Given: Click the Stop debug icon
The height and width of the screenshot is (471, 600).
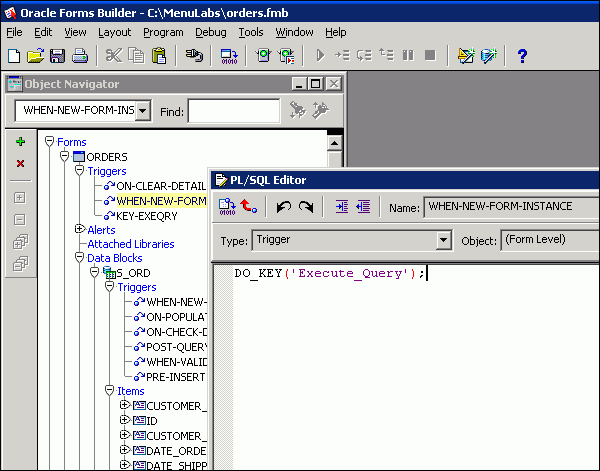Looking at the screenshot, I should (x=430, y=56).
